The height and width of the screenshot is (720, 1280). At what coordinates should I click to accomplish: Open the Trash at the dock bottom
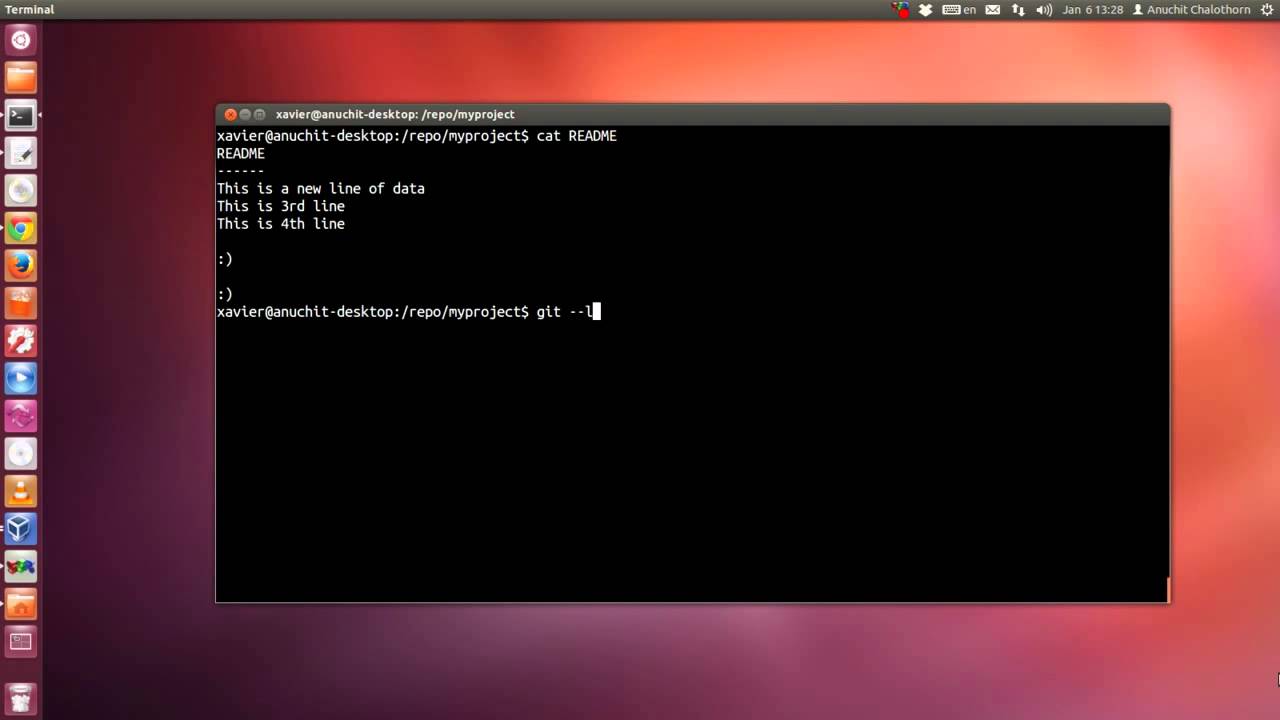pos(21,697)
